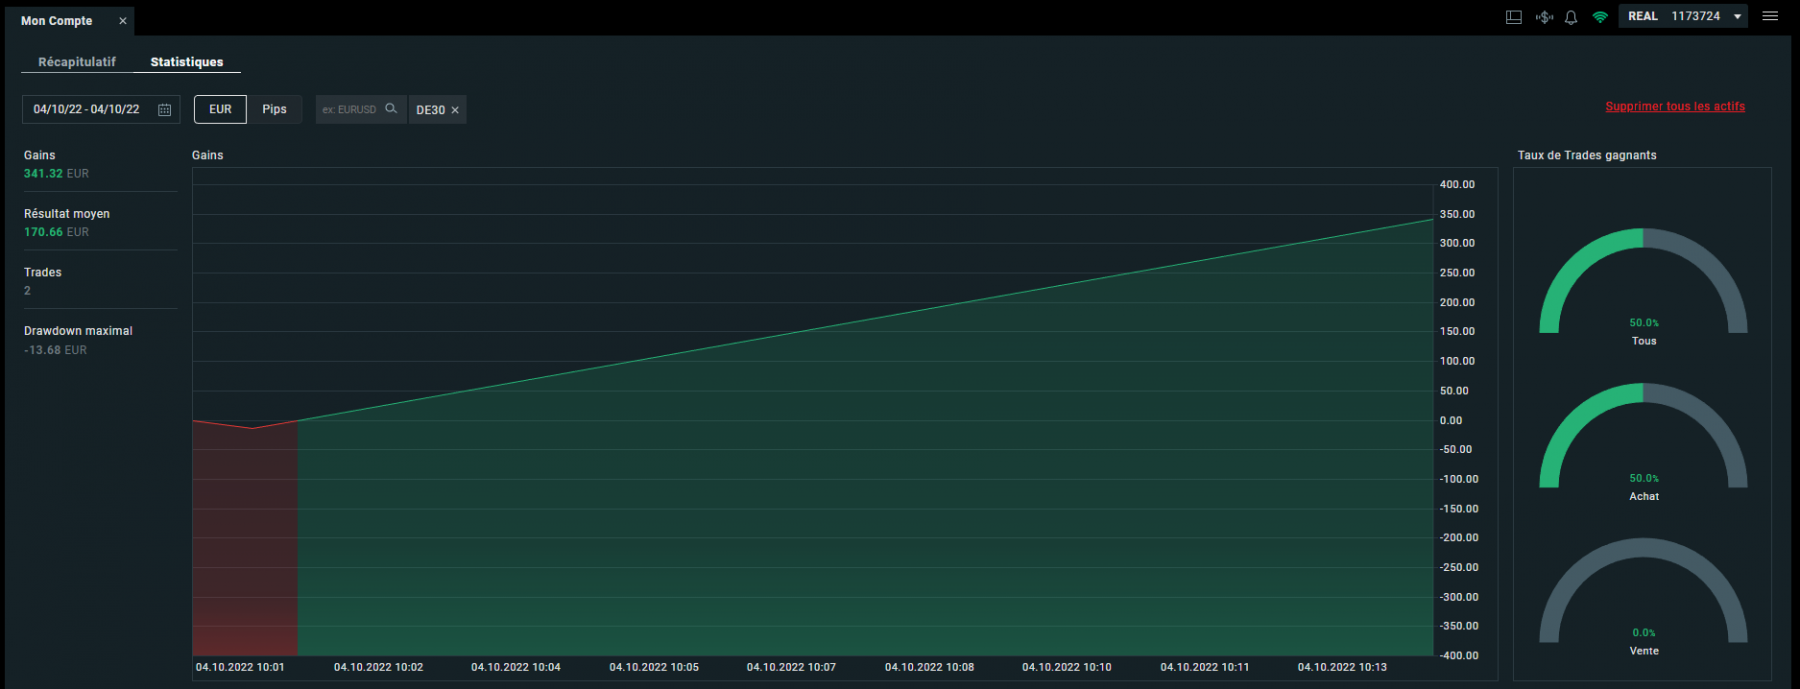Click Supprimer tous les actifs link
This screenshot has width=1800, height=689.
[1675, 106]
